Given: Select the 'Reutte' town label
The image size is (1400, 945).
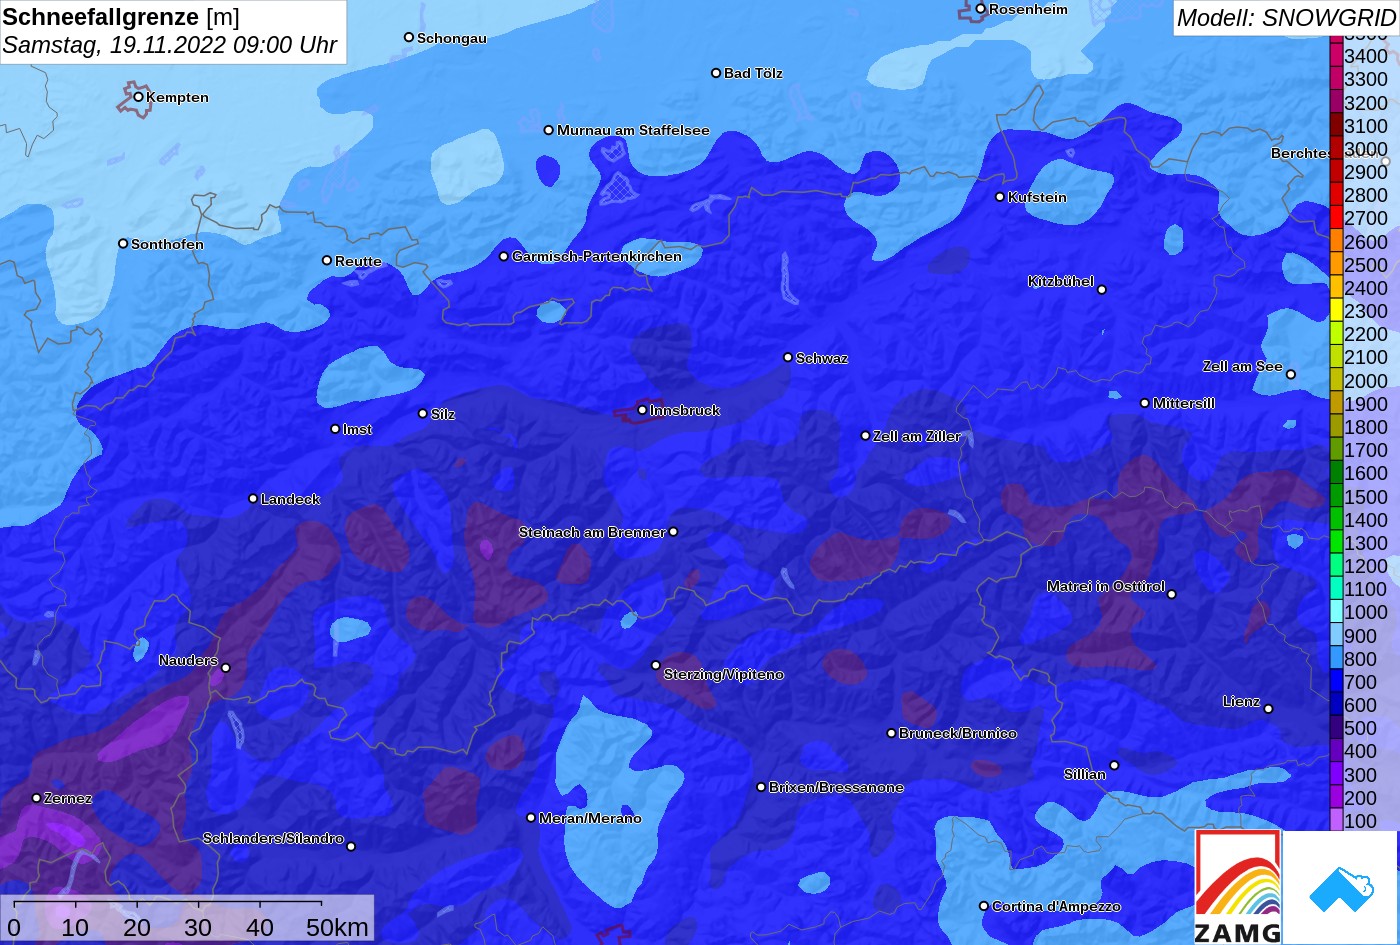Looking at the screenshot, I should pos(358,261).
